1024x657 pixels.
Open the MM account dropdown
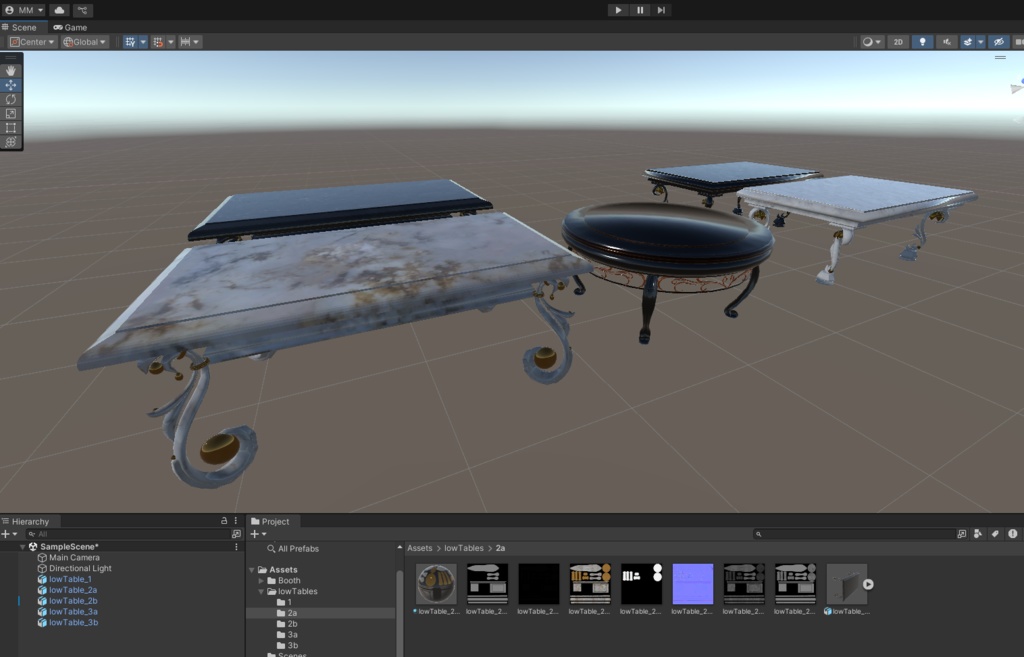[x=24, y=10]
